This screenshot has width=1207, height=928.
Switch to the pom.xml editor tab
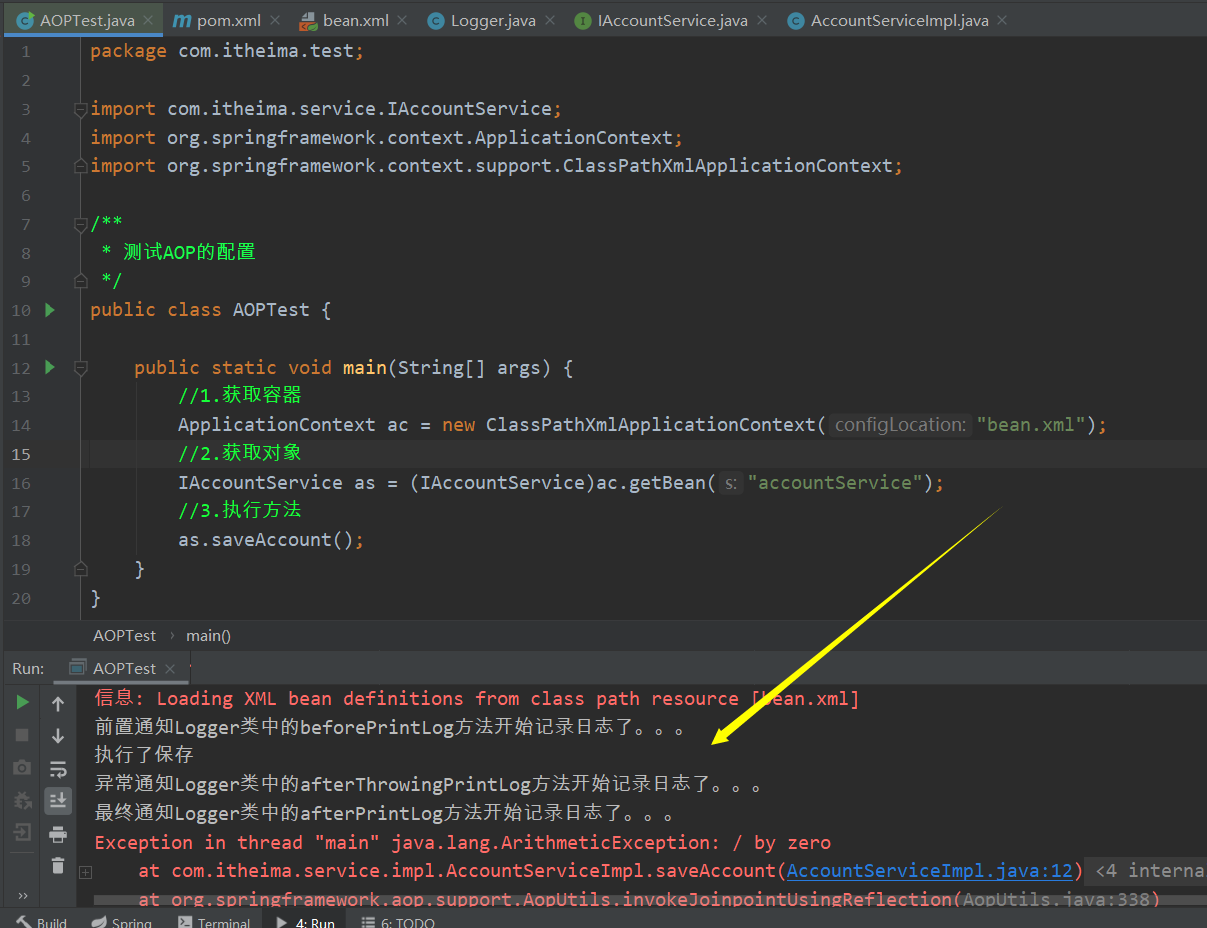(229, 20)
